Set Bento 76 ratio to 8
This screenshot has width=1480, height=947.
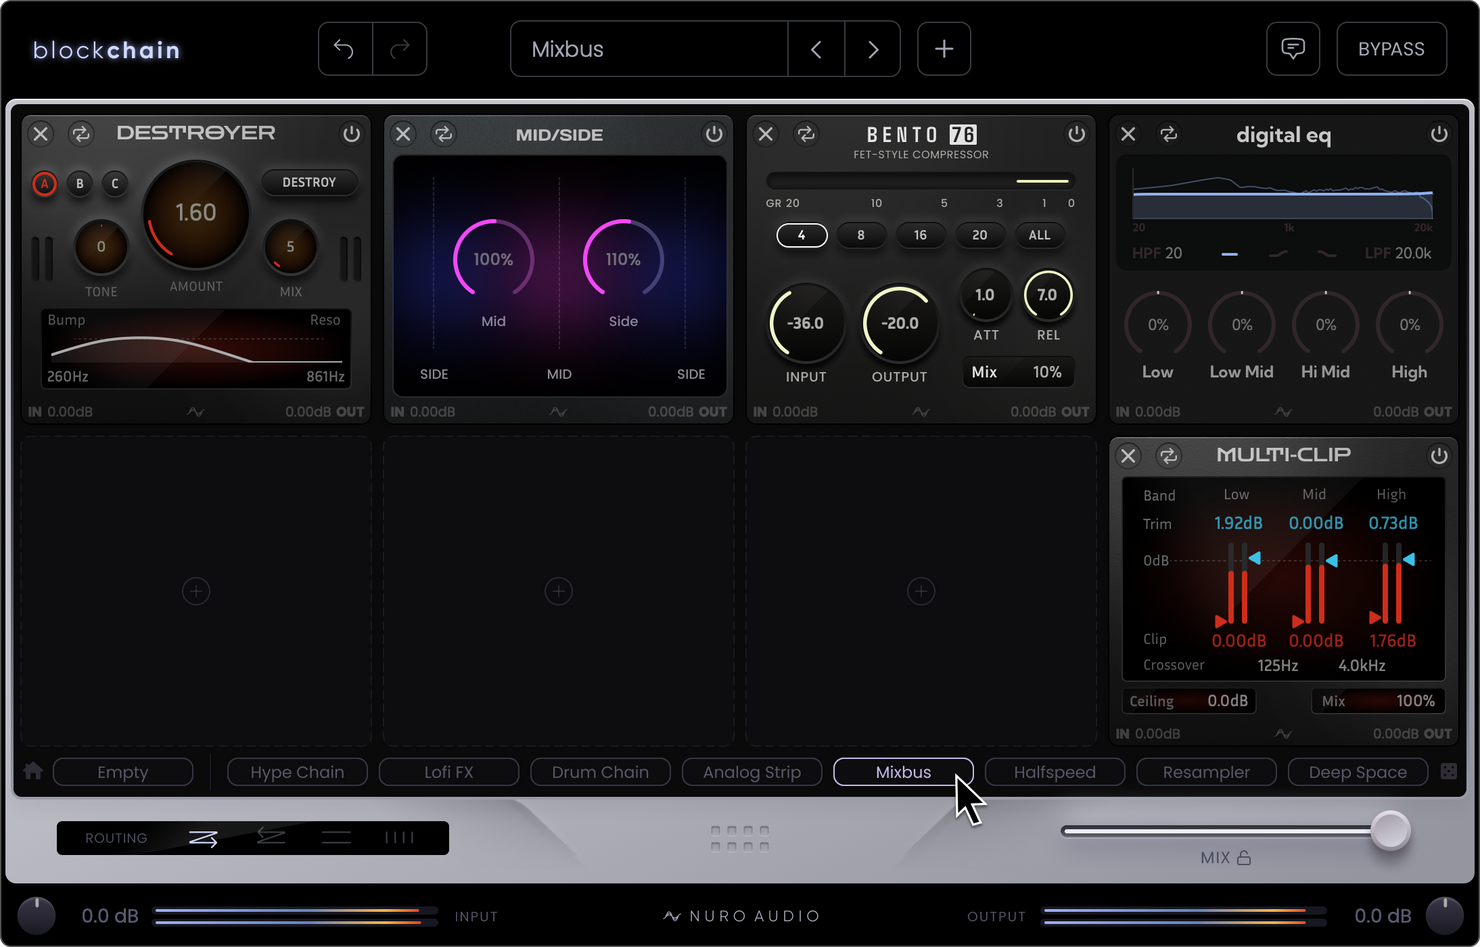pos(861,235)
